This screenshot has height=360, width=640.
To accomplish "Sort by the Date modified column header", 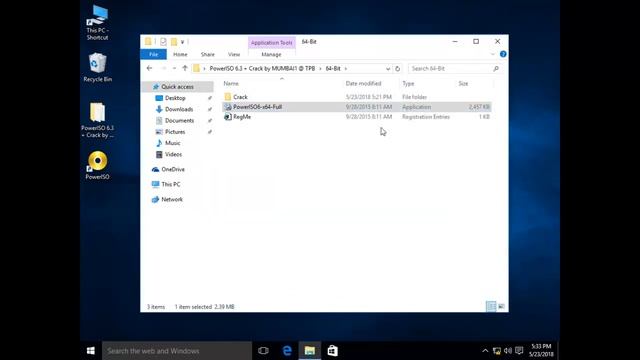I will [363, 83].
